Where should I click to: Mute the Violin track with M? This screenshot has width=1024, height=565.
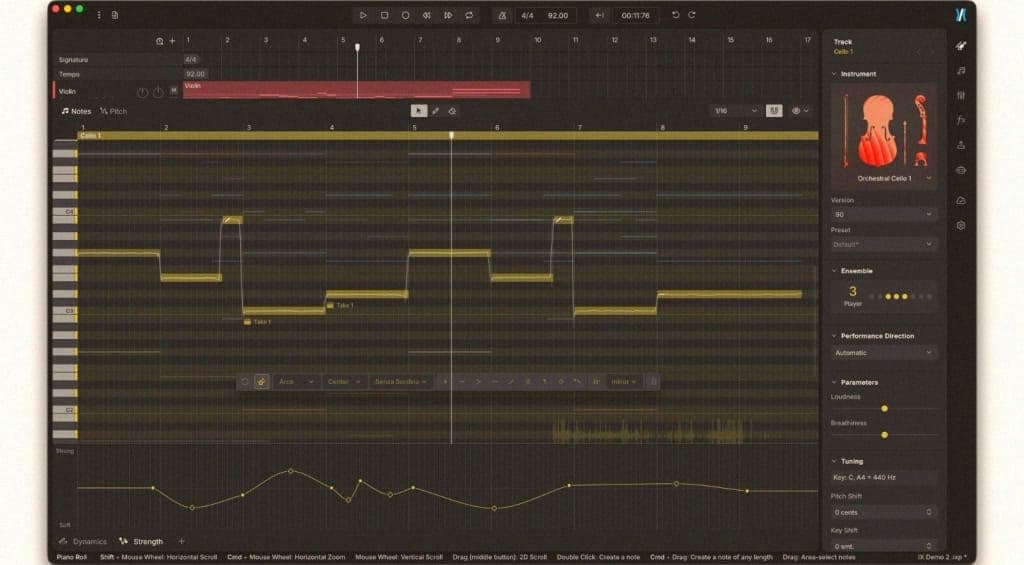click(x=174, y=91)
